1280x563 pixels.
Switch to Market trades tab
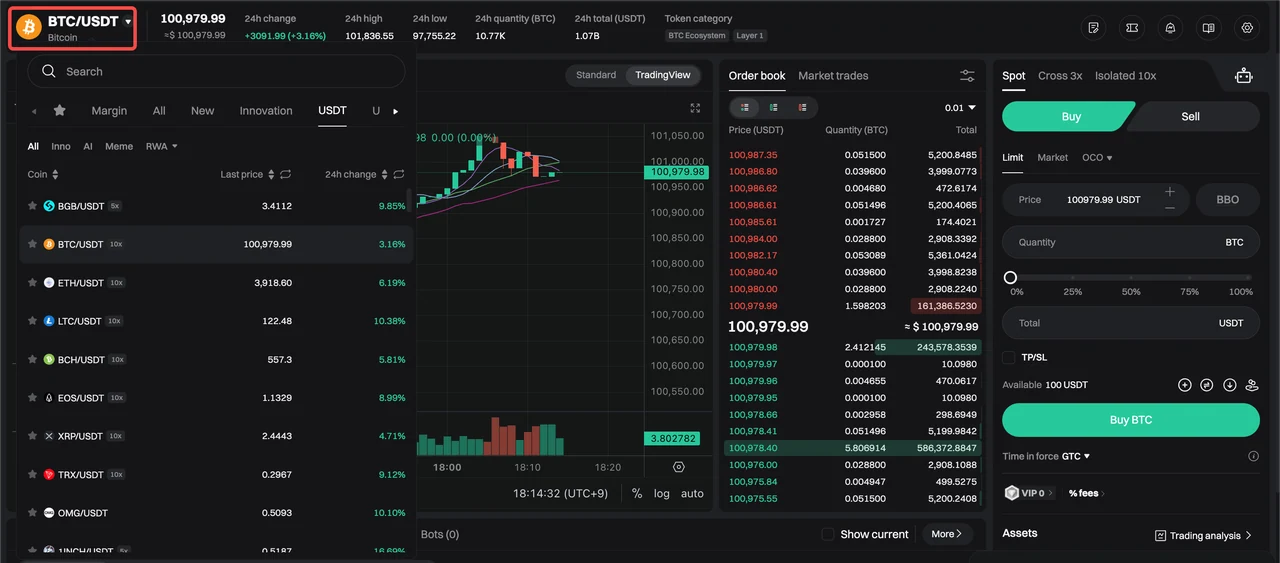tap(833, 76)
